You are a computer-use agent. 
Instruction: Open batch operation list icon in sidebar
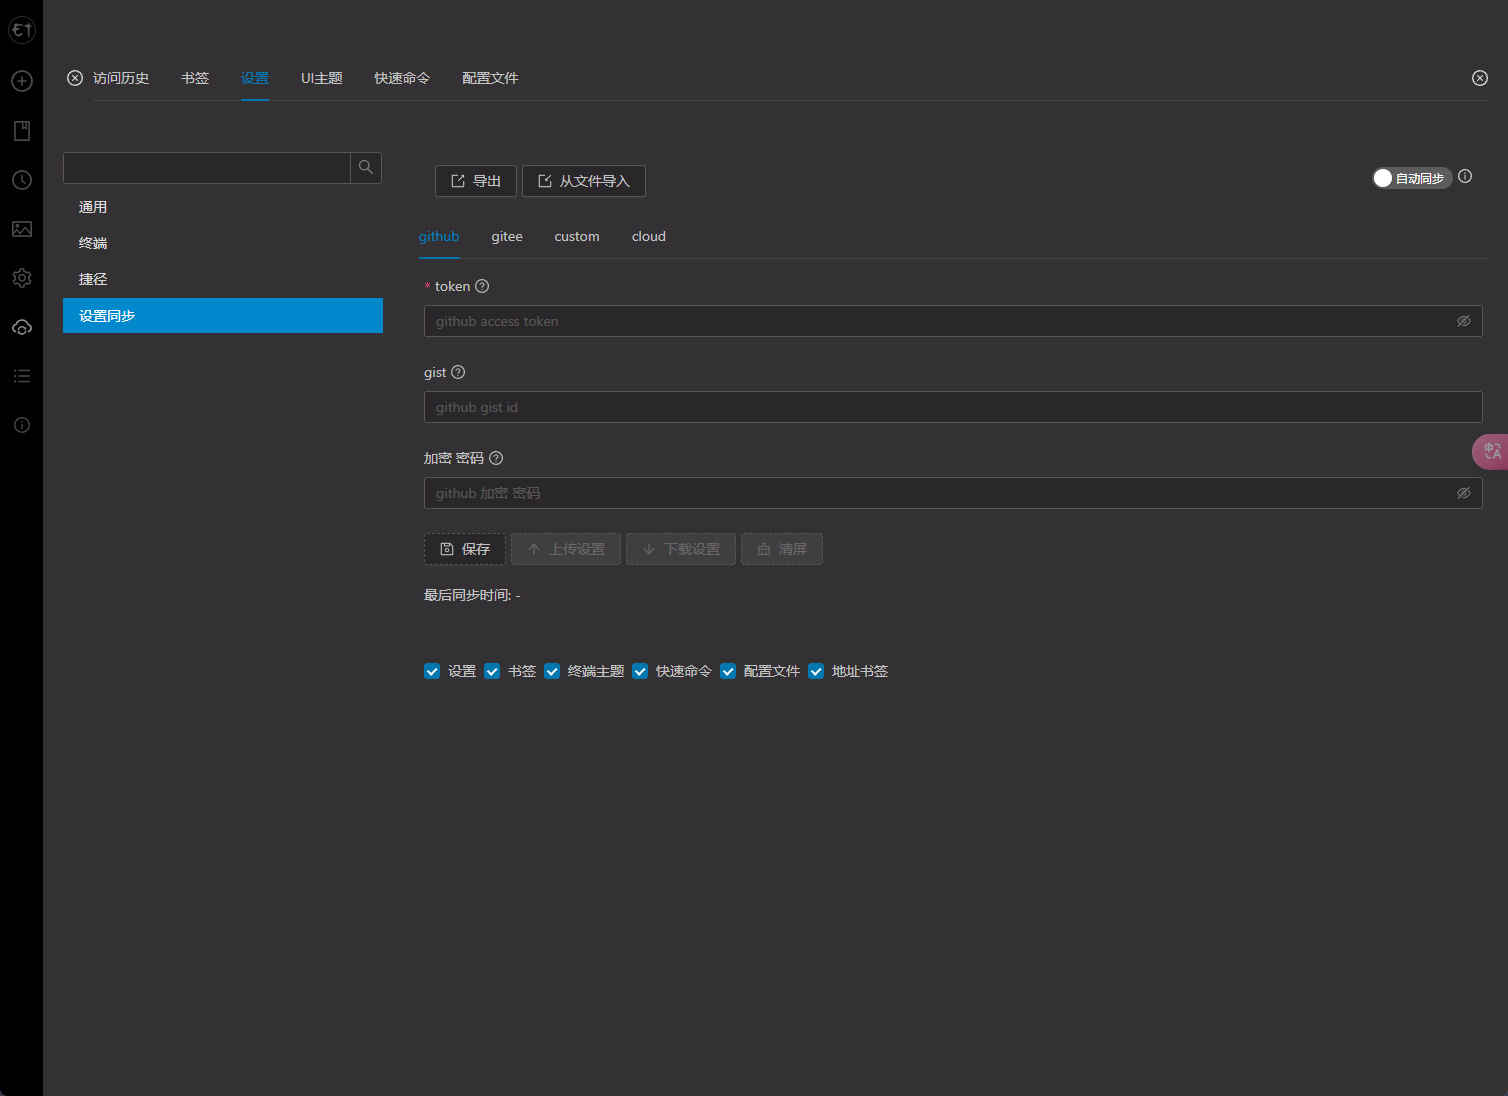click(x=22, y=376)
